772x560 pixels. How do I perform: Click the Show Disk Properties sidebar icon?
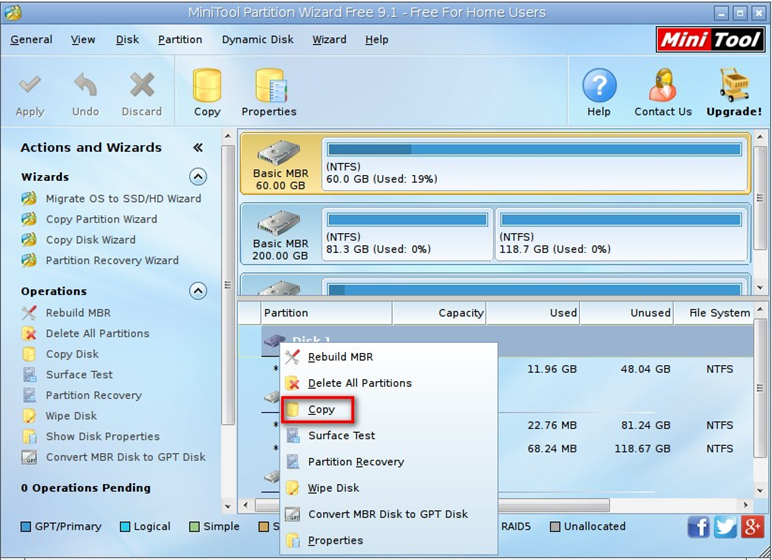point(29,437)
